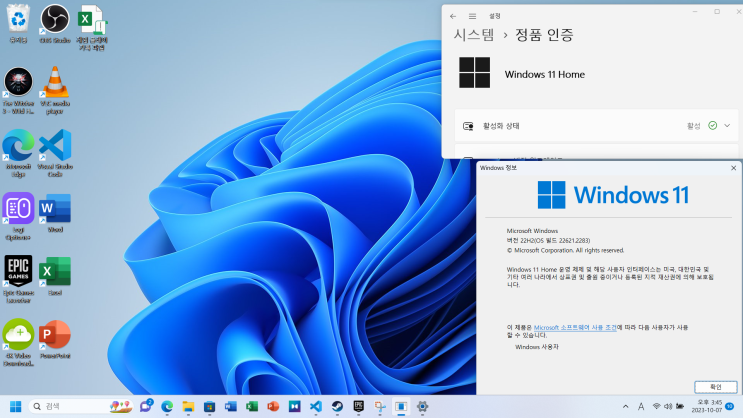
Task: Open the Wi-Fi network tray icon
Action: [x=656, y=407]
